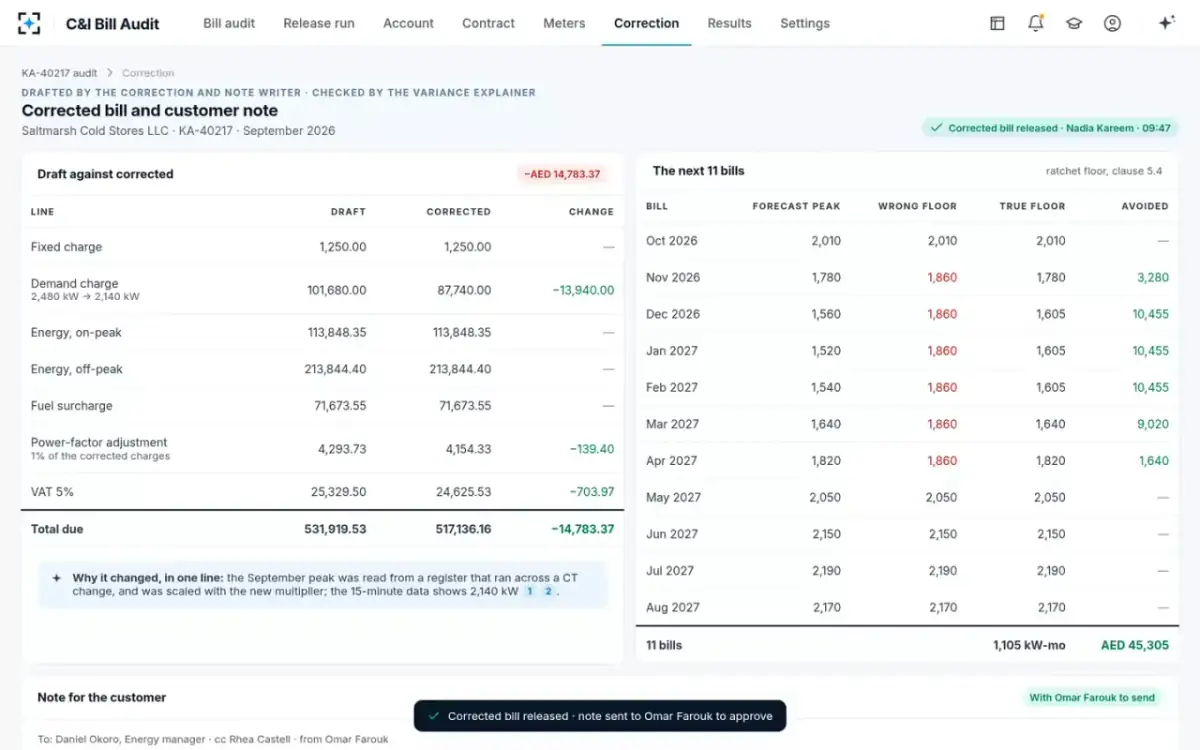Click the TRUE FLOOR column header
The width and height of the screenshot is (1200, 750).
(x=1032, y=206)
